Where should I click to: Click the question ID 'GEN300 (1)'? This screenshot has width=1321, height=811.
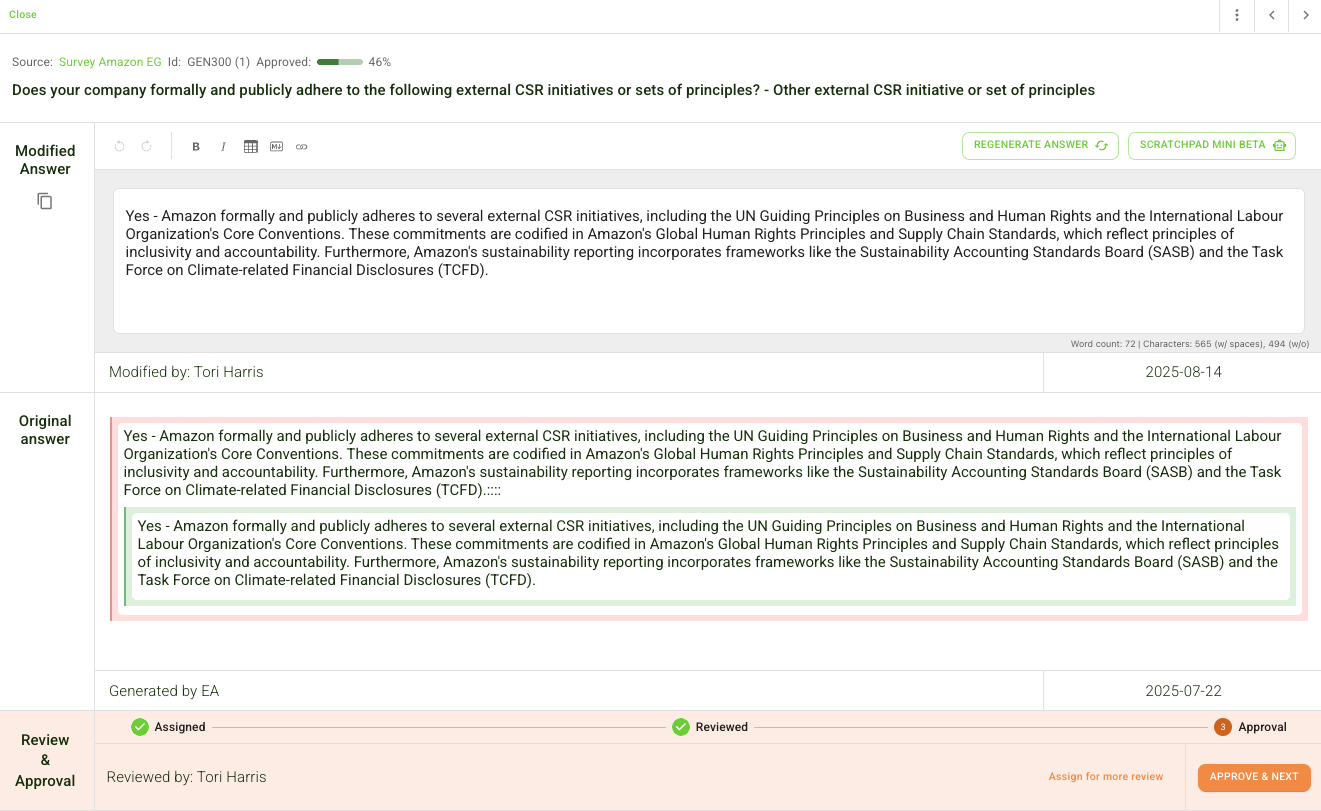219,62
